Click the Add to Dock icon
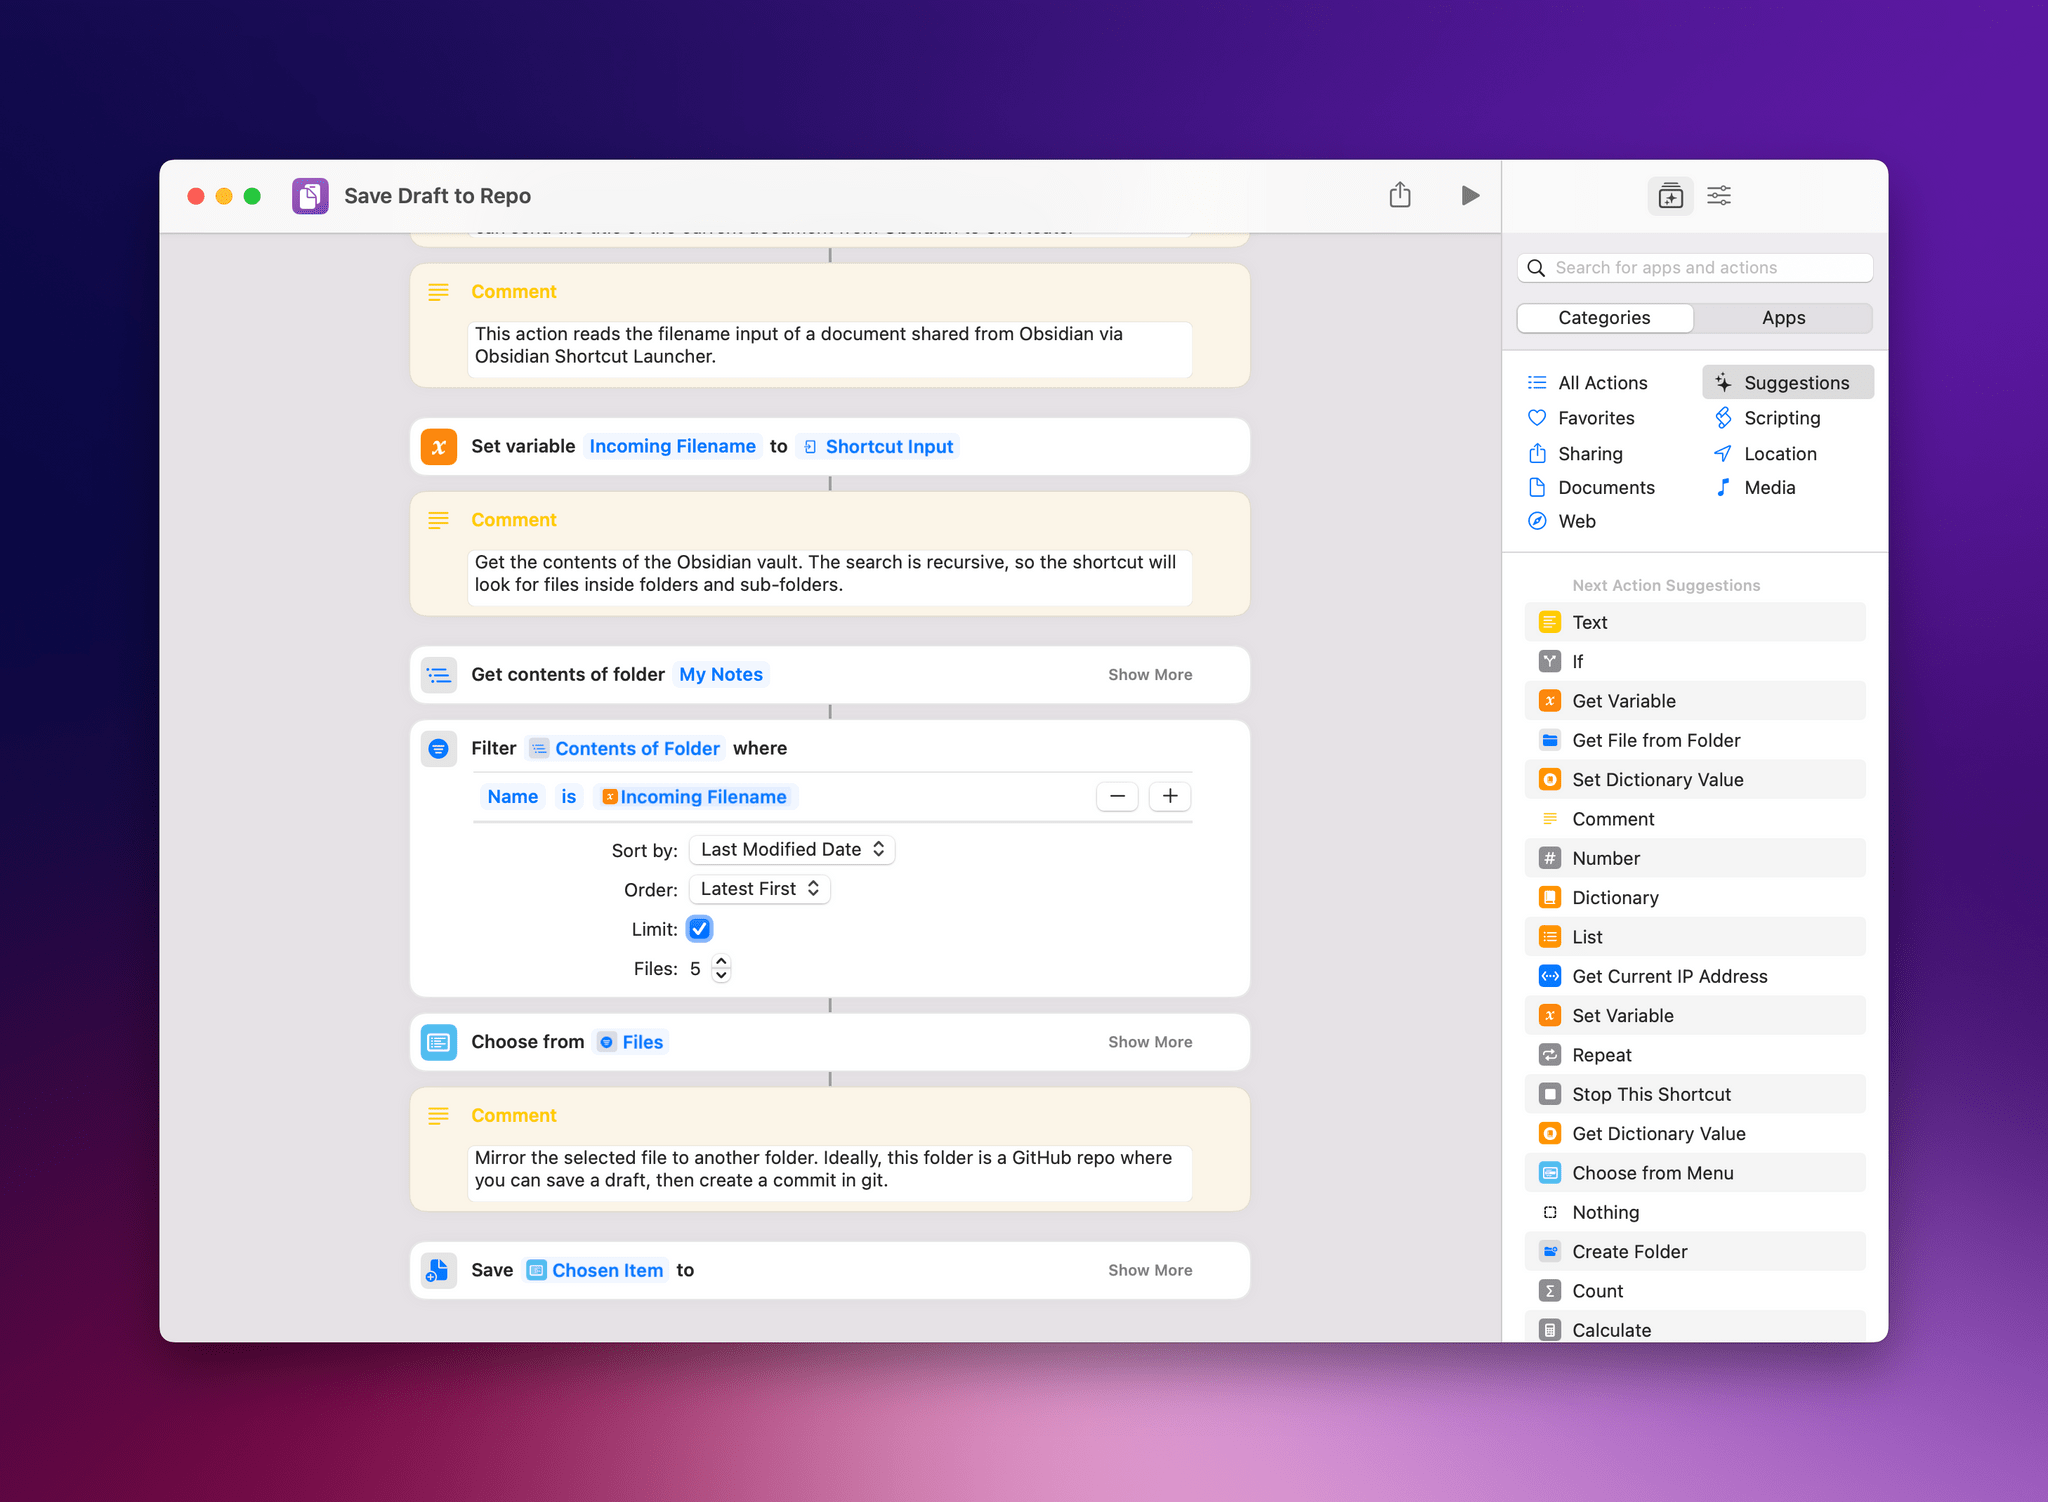 click(x=1666, y=194)
